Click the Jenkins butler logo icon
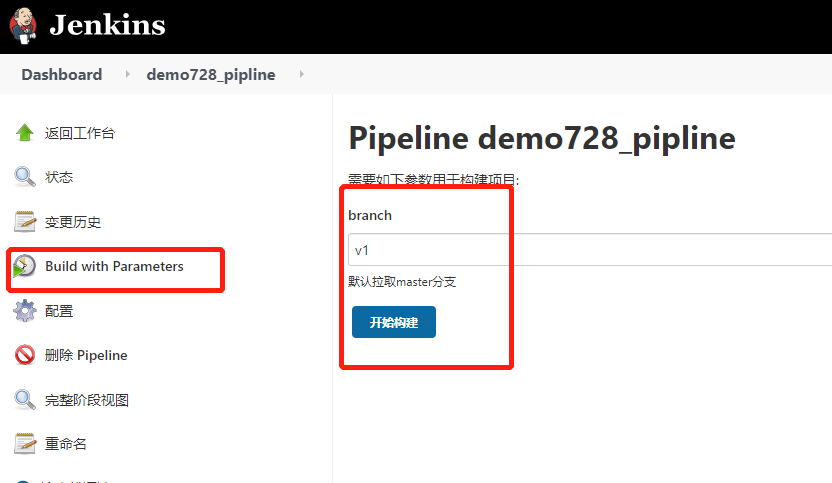 click(23, 25)
